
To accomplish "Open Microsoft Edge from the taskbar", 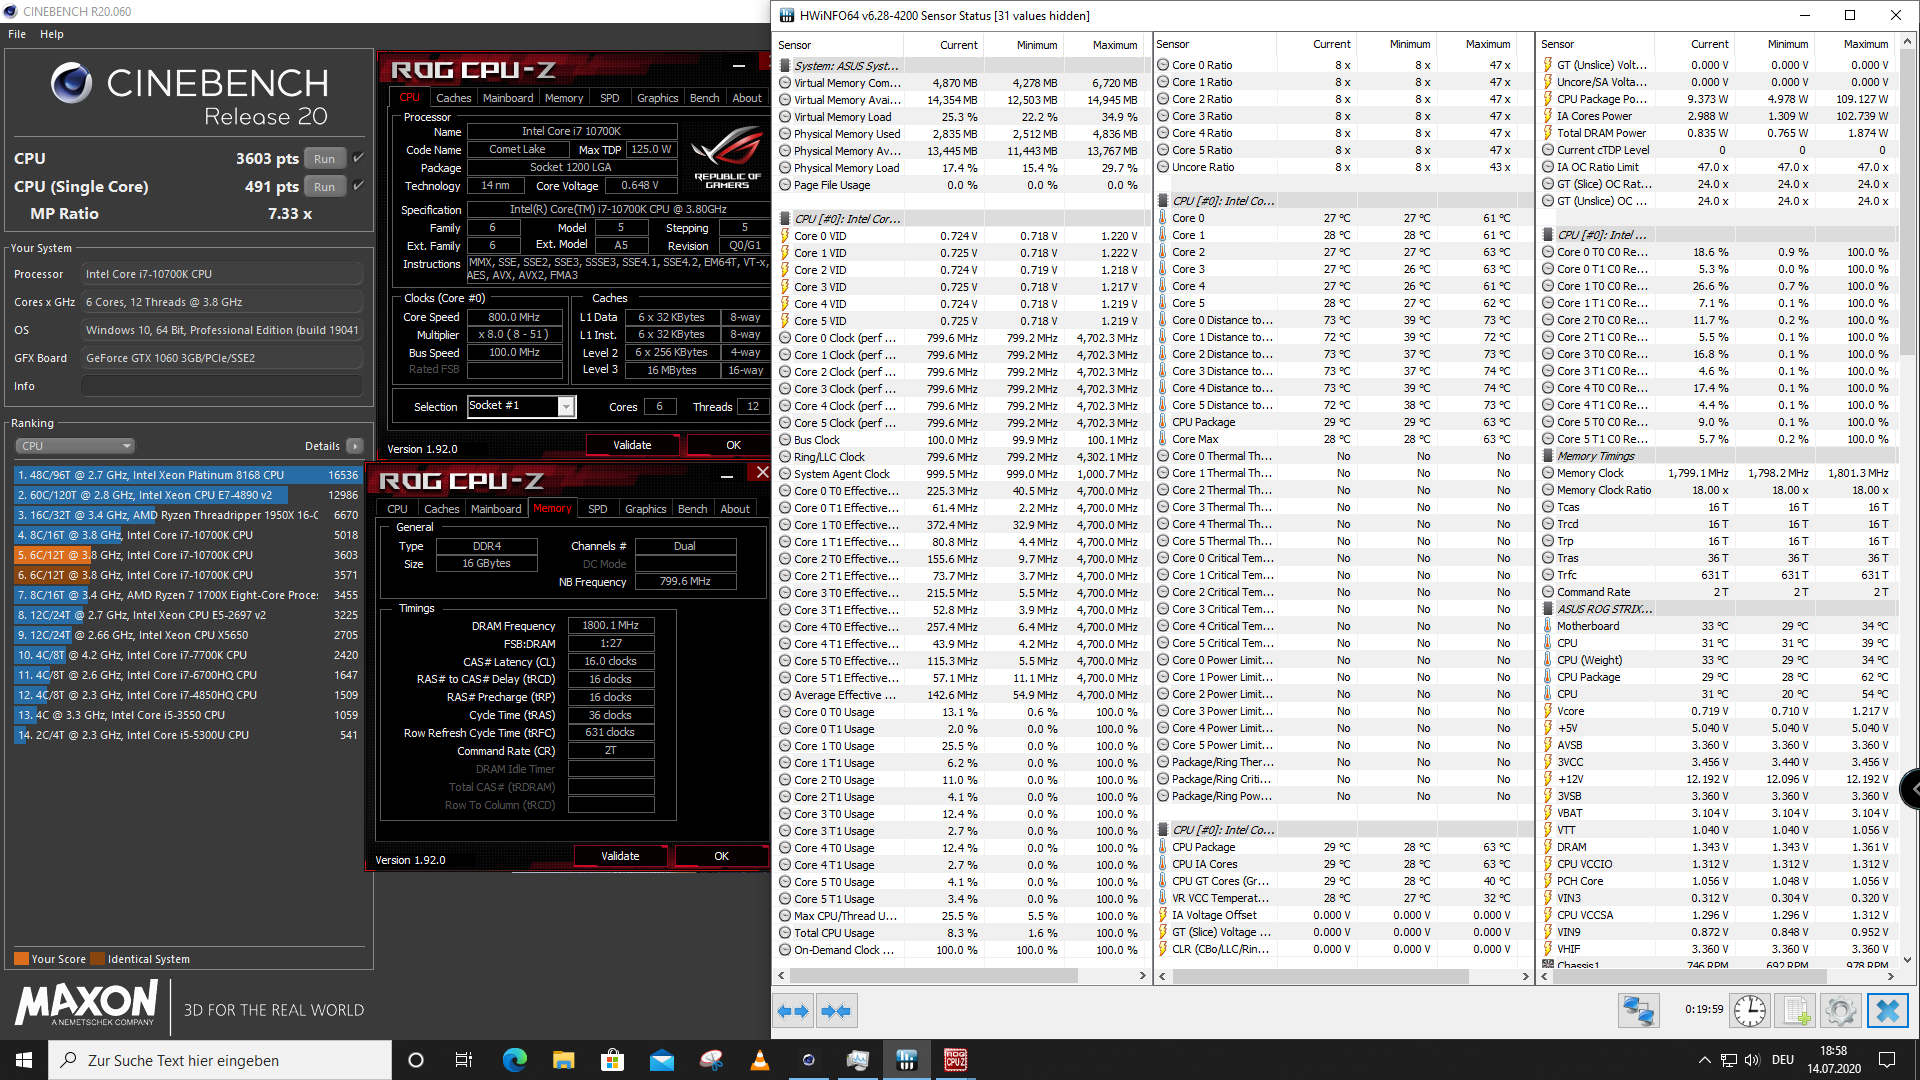I will [514, 1060].
